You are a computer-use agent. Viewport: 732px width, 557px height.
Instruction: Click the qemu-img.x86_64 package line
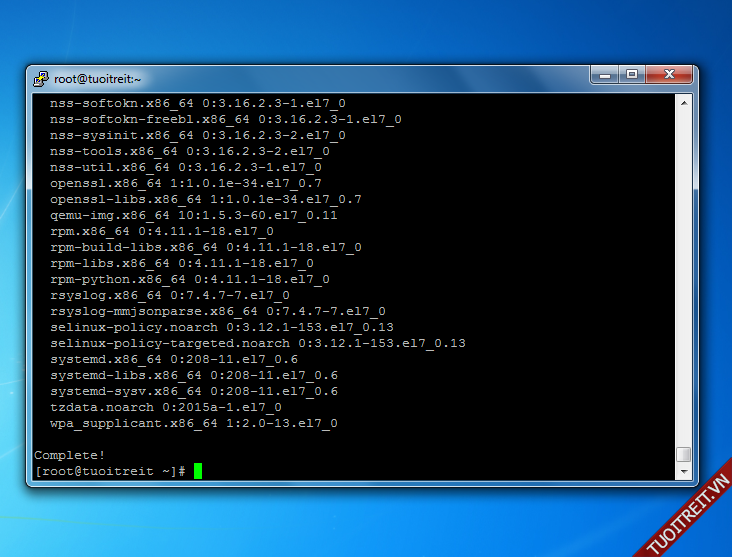(193, 215)
